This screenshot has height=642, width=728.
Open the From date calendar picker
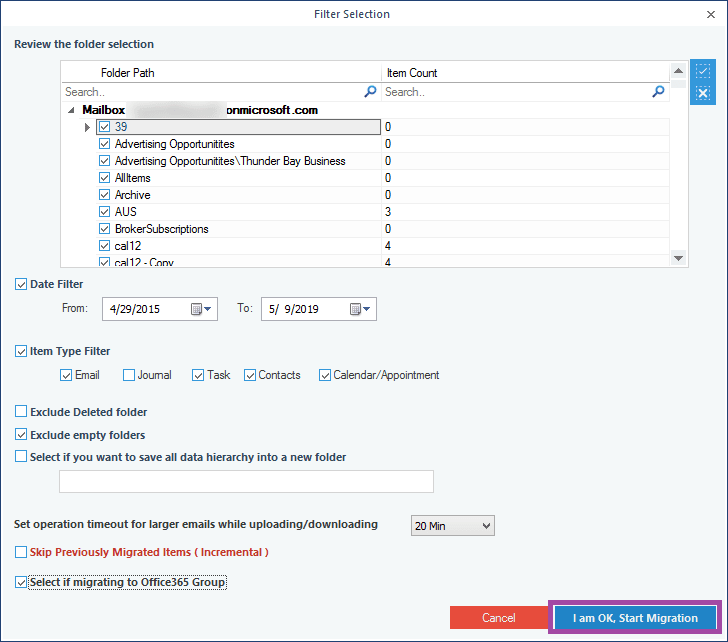pyautogui.click(x=203, y=309)
